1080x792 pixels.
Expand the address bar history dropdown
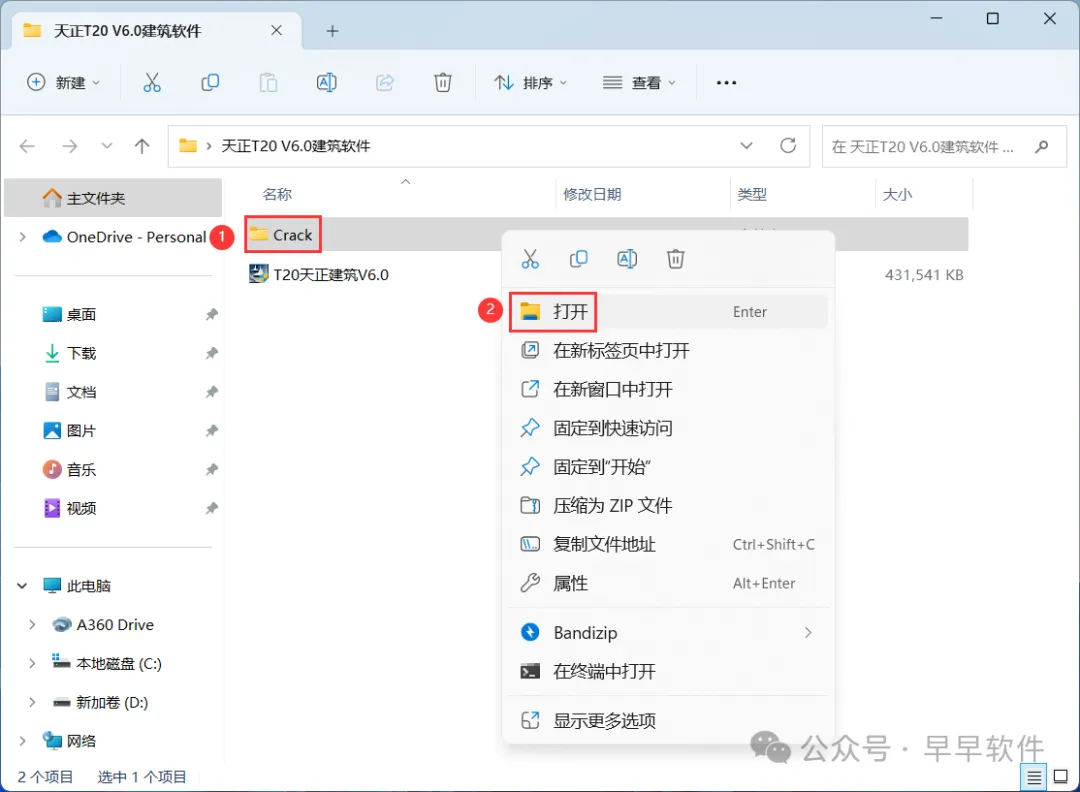click(746, 145)
